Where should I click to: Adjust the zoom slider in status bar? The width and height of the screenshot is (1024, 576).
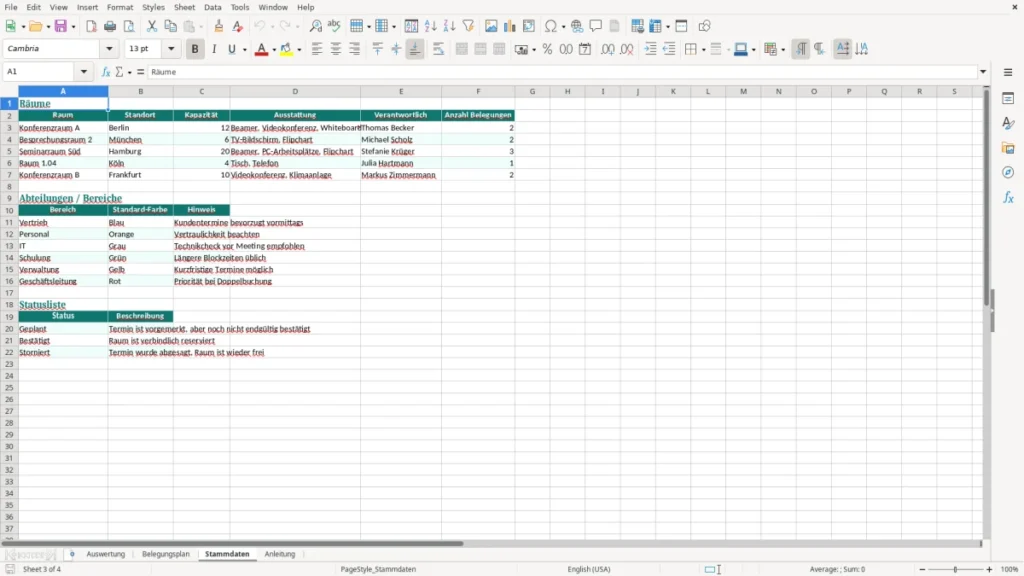click(955, 569)
